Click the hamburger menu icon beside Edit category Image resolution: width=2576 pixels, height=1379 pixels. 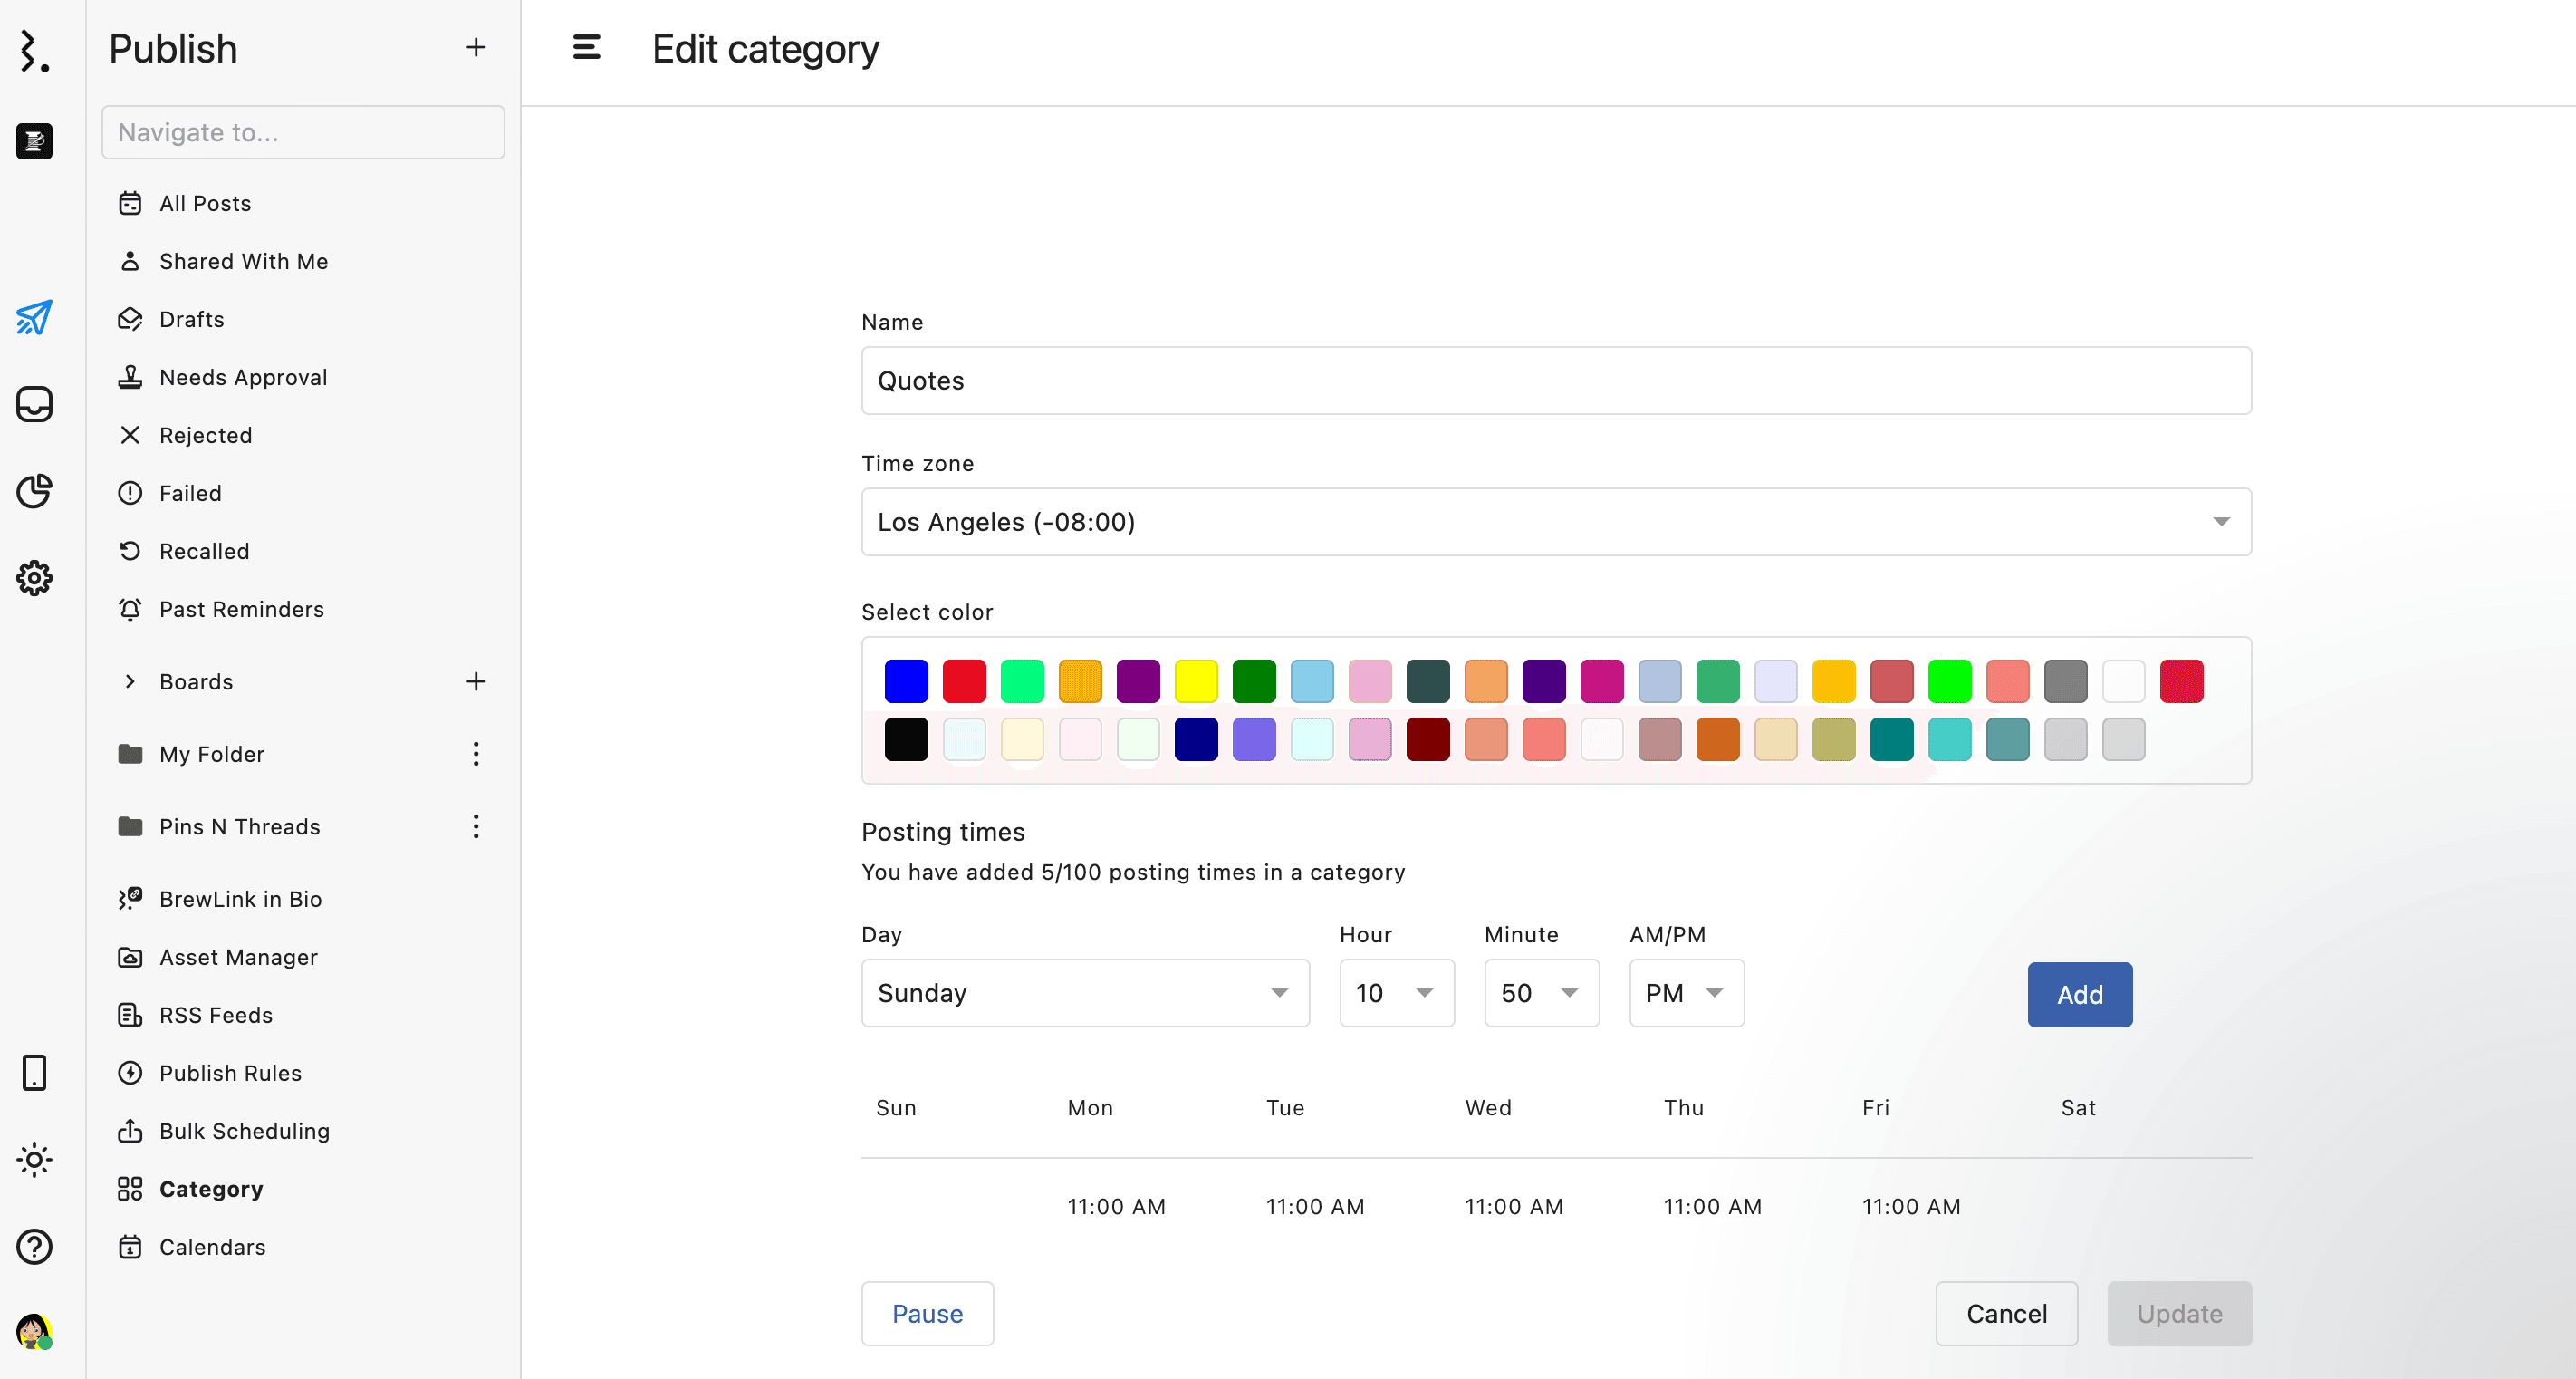point(586,48)
